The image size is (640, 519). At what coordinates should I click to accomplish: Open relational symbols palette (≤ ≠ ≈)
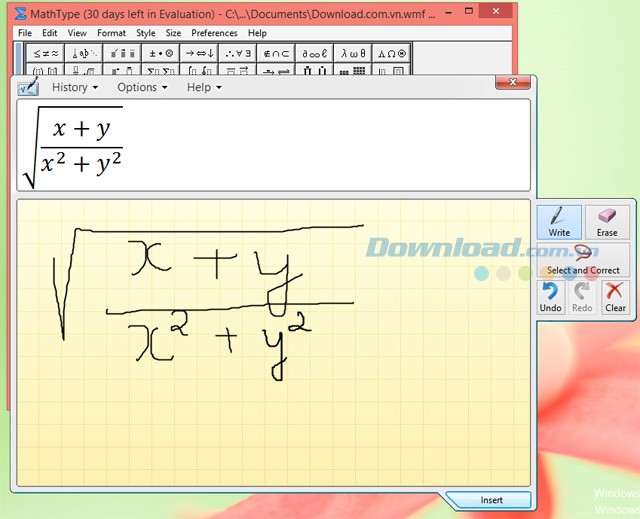click(x=46, y=52)
